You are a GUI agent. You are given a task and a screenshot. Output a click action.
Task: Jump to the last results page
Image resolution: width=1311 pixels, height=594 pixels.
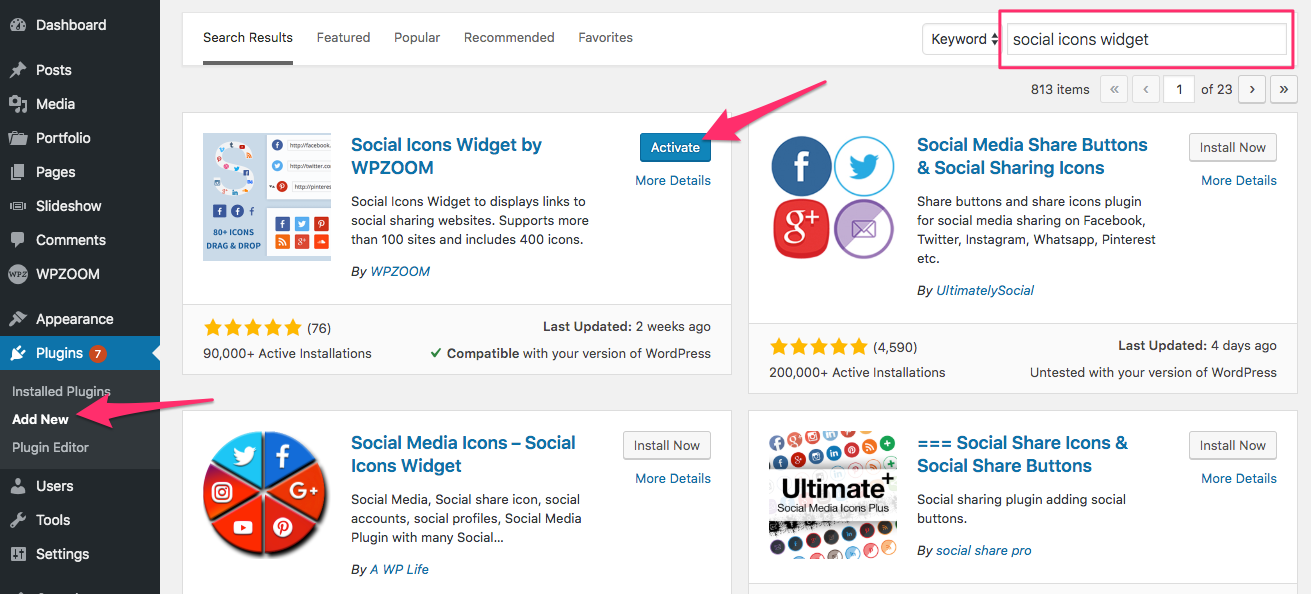(1284, 89)
